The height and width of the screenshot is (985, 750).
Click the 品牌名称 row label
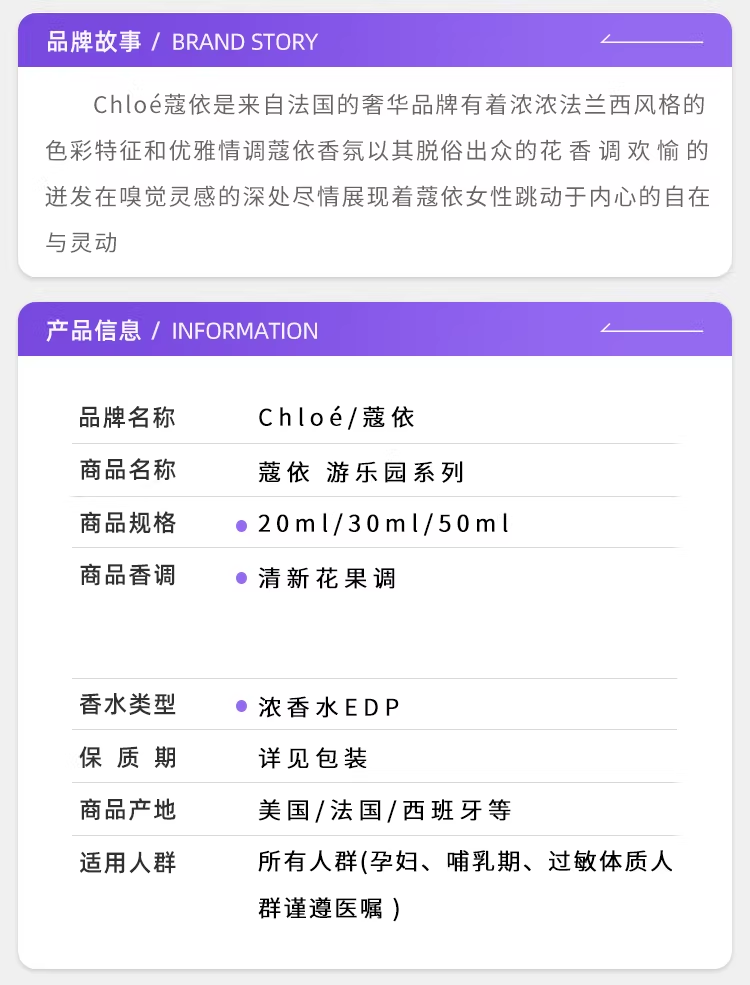(127, 417)
